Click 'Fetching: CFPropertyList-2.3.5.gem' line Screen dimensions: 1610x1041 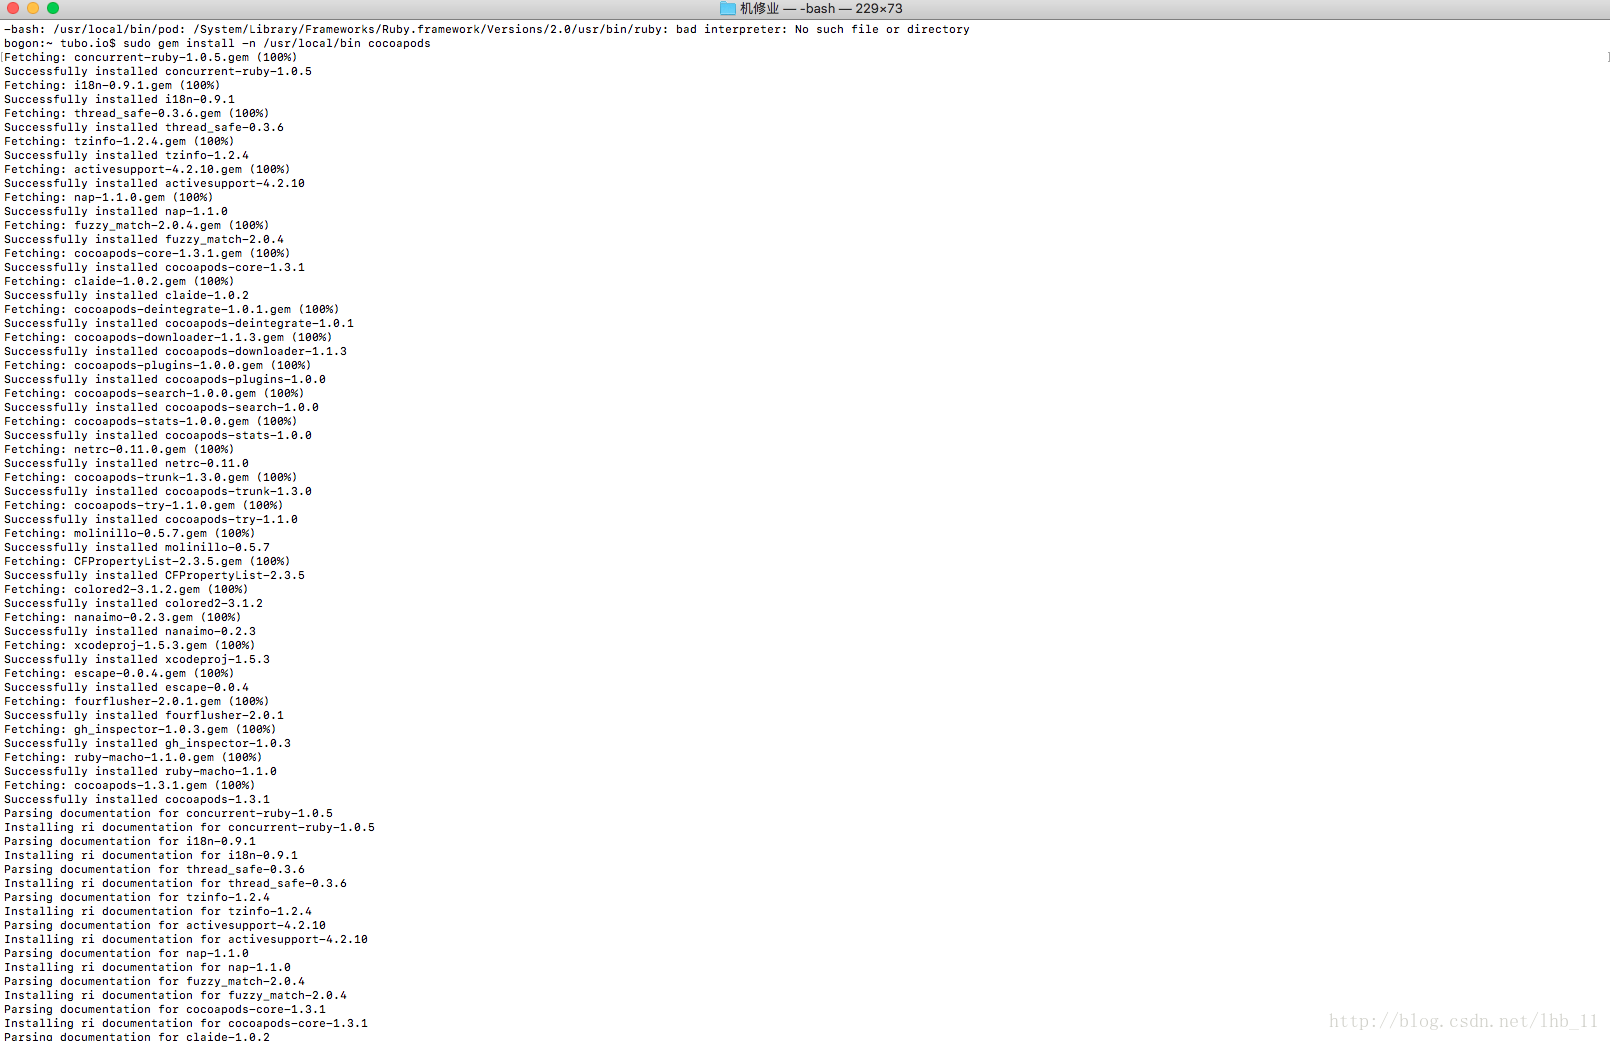pyautogui.click(x=147, y=561)
